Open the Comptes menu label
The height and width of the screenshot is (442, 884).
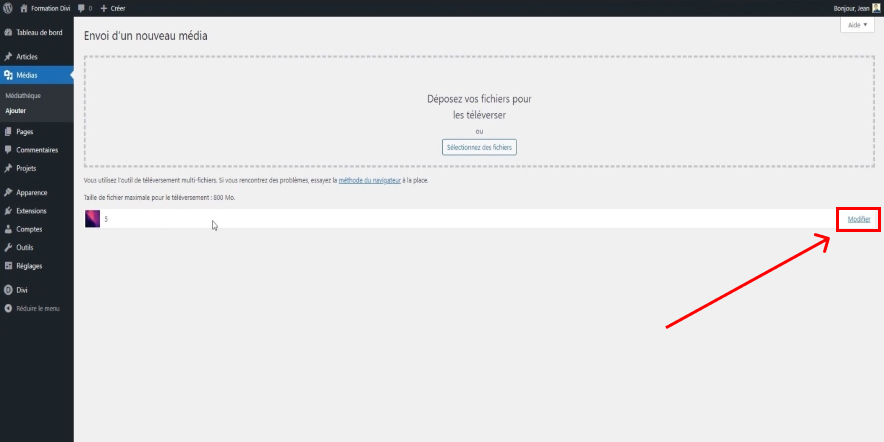tap(29, 229)
